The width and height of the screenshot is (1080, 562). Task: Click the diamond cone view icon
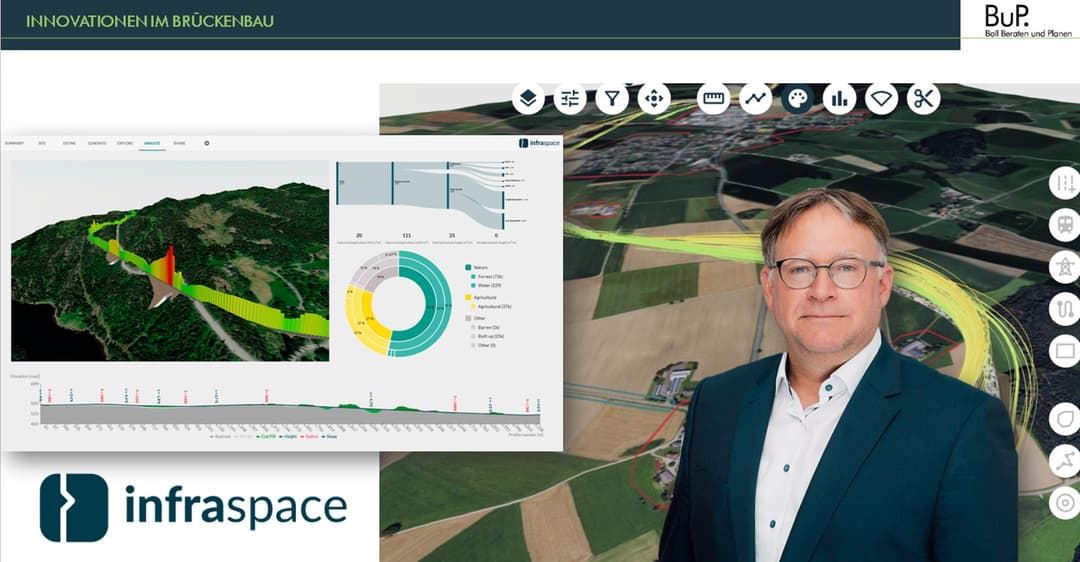(x=882, y=99)
